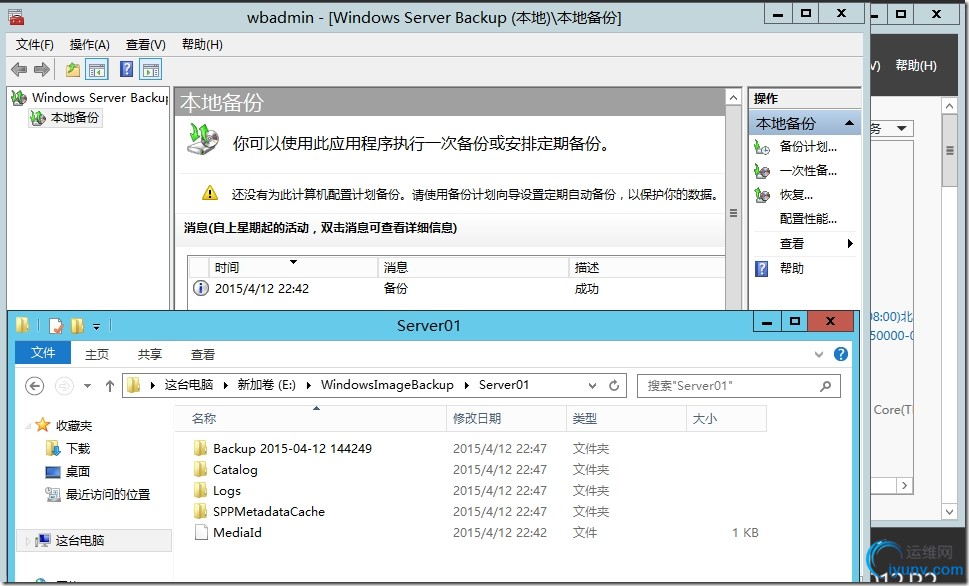Open the 帮助(H) menu in wbadmin
The width and height of the screenshot is (969, 586).
click(x=202, y=45)
